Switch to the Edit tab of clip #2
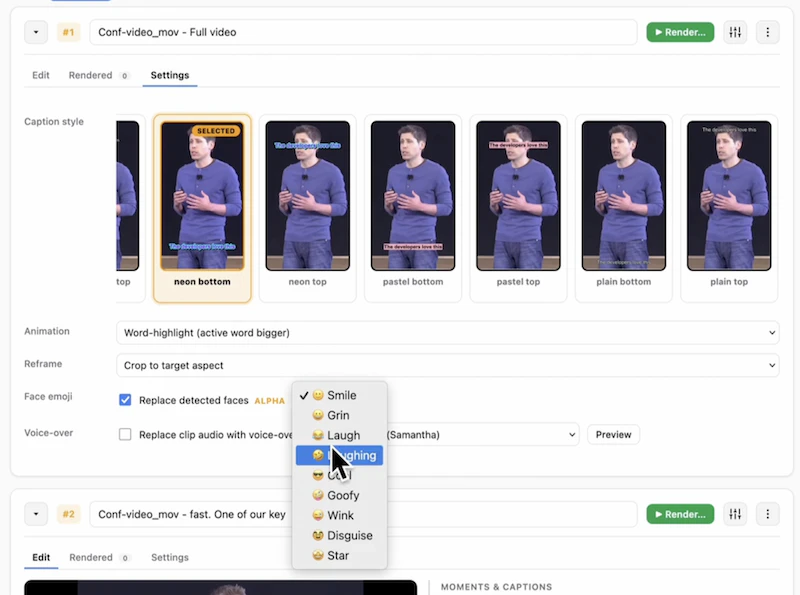This screenshot has height=595, width=800. tap(41, 557)
